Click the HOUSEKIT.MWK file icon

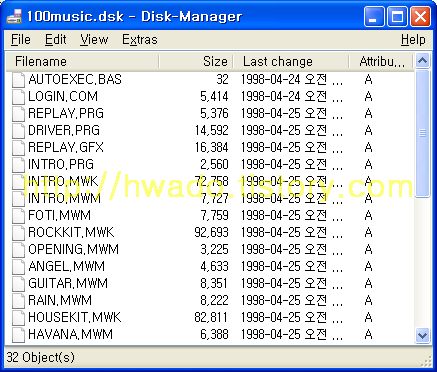pos(18,318)
